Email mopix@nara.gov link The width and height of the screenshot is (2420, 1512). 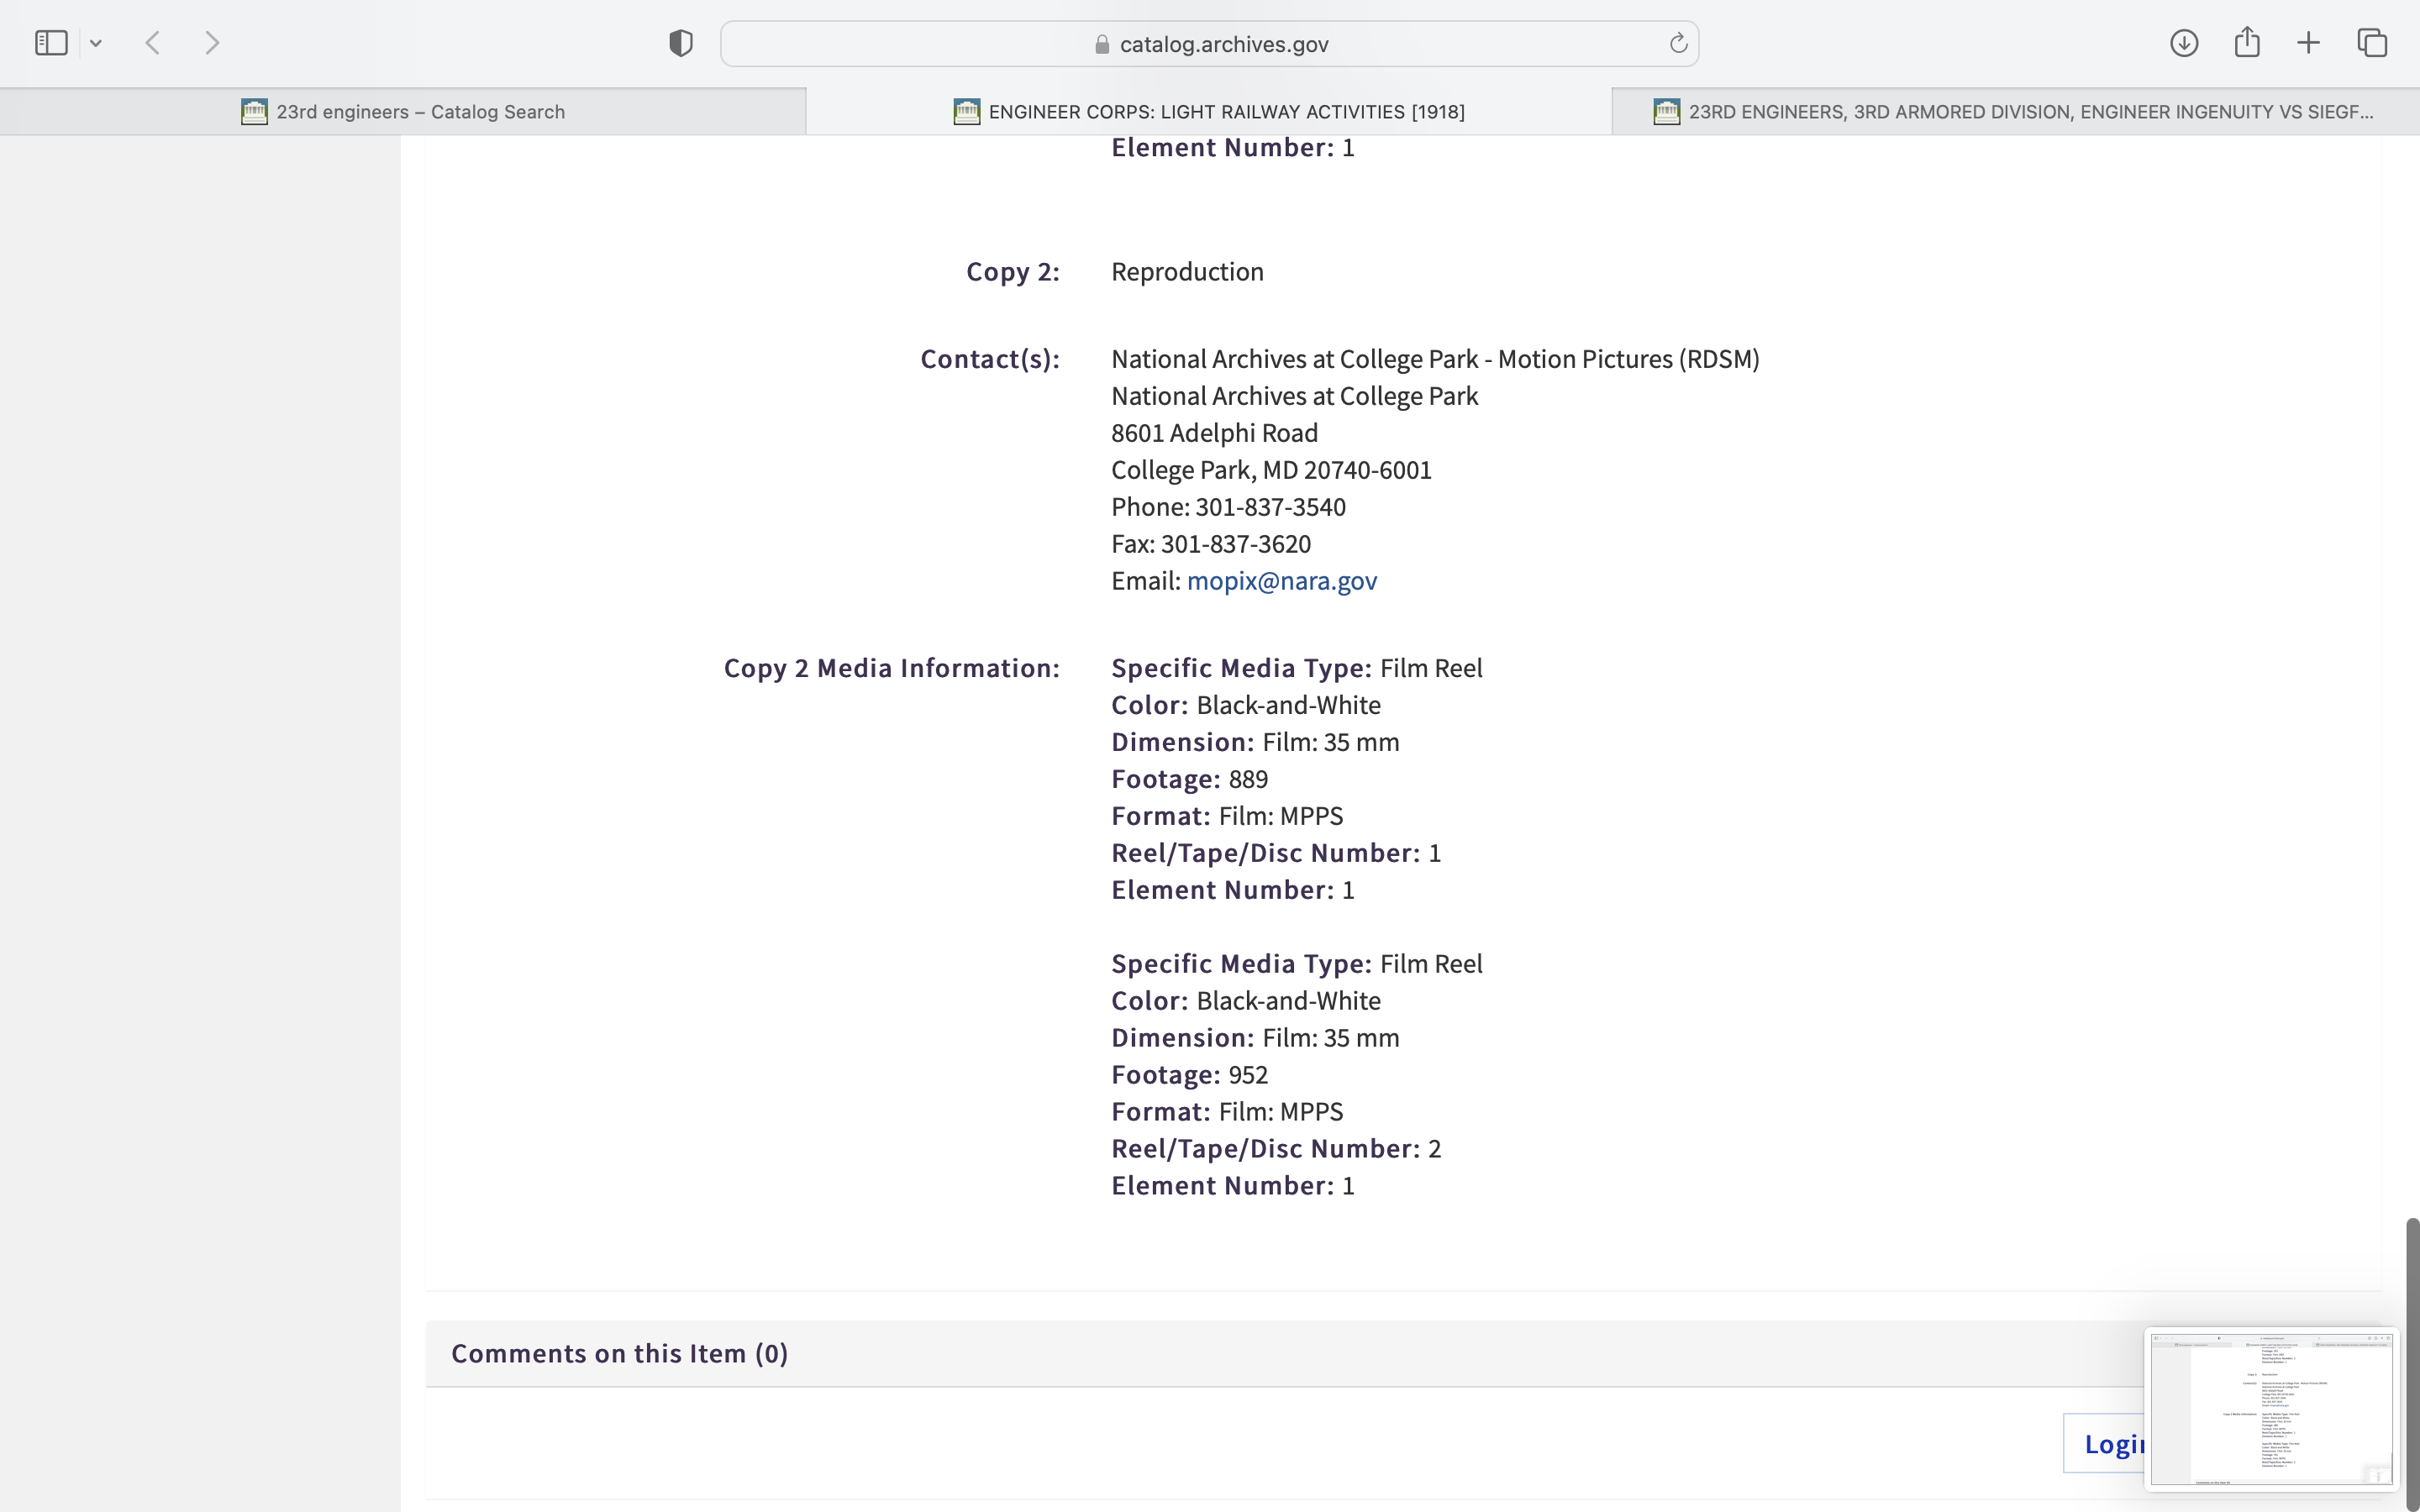point(1281,581)
